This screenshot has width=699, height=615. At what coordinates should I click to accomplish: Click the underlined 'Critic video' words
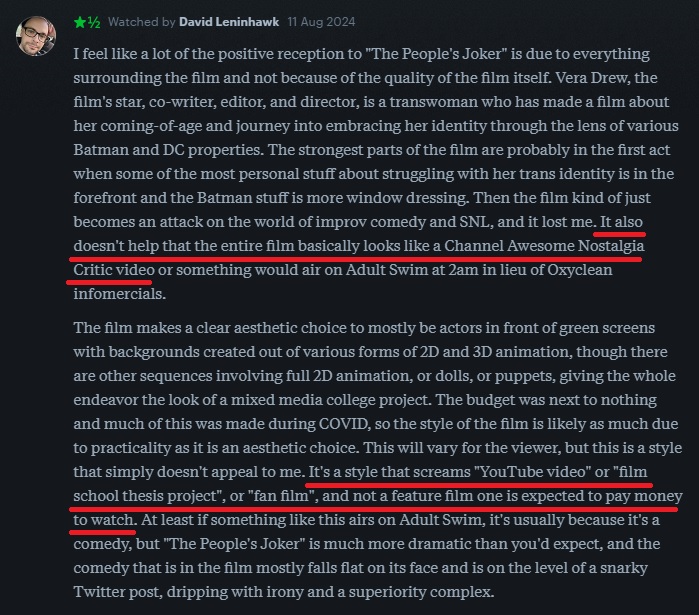[114, 270]
